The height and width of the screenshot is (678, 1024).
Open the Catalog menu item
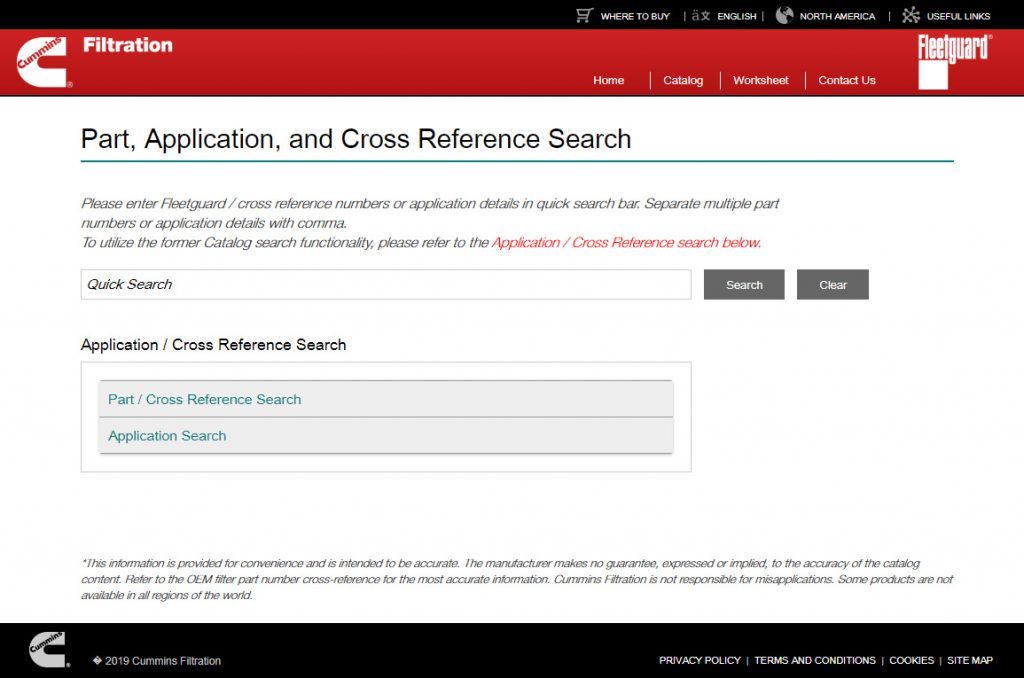pos(683,80)
